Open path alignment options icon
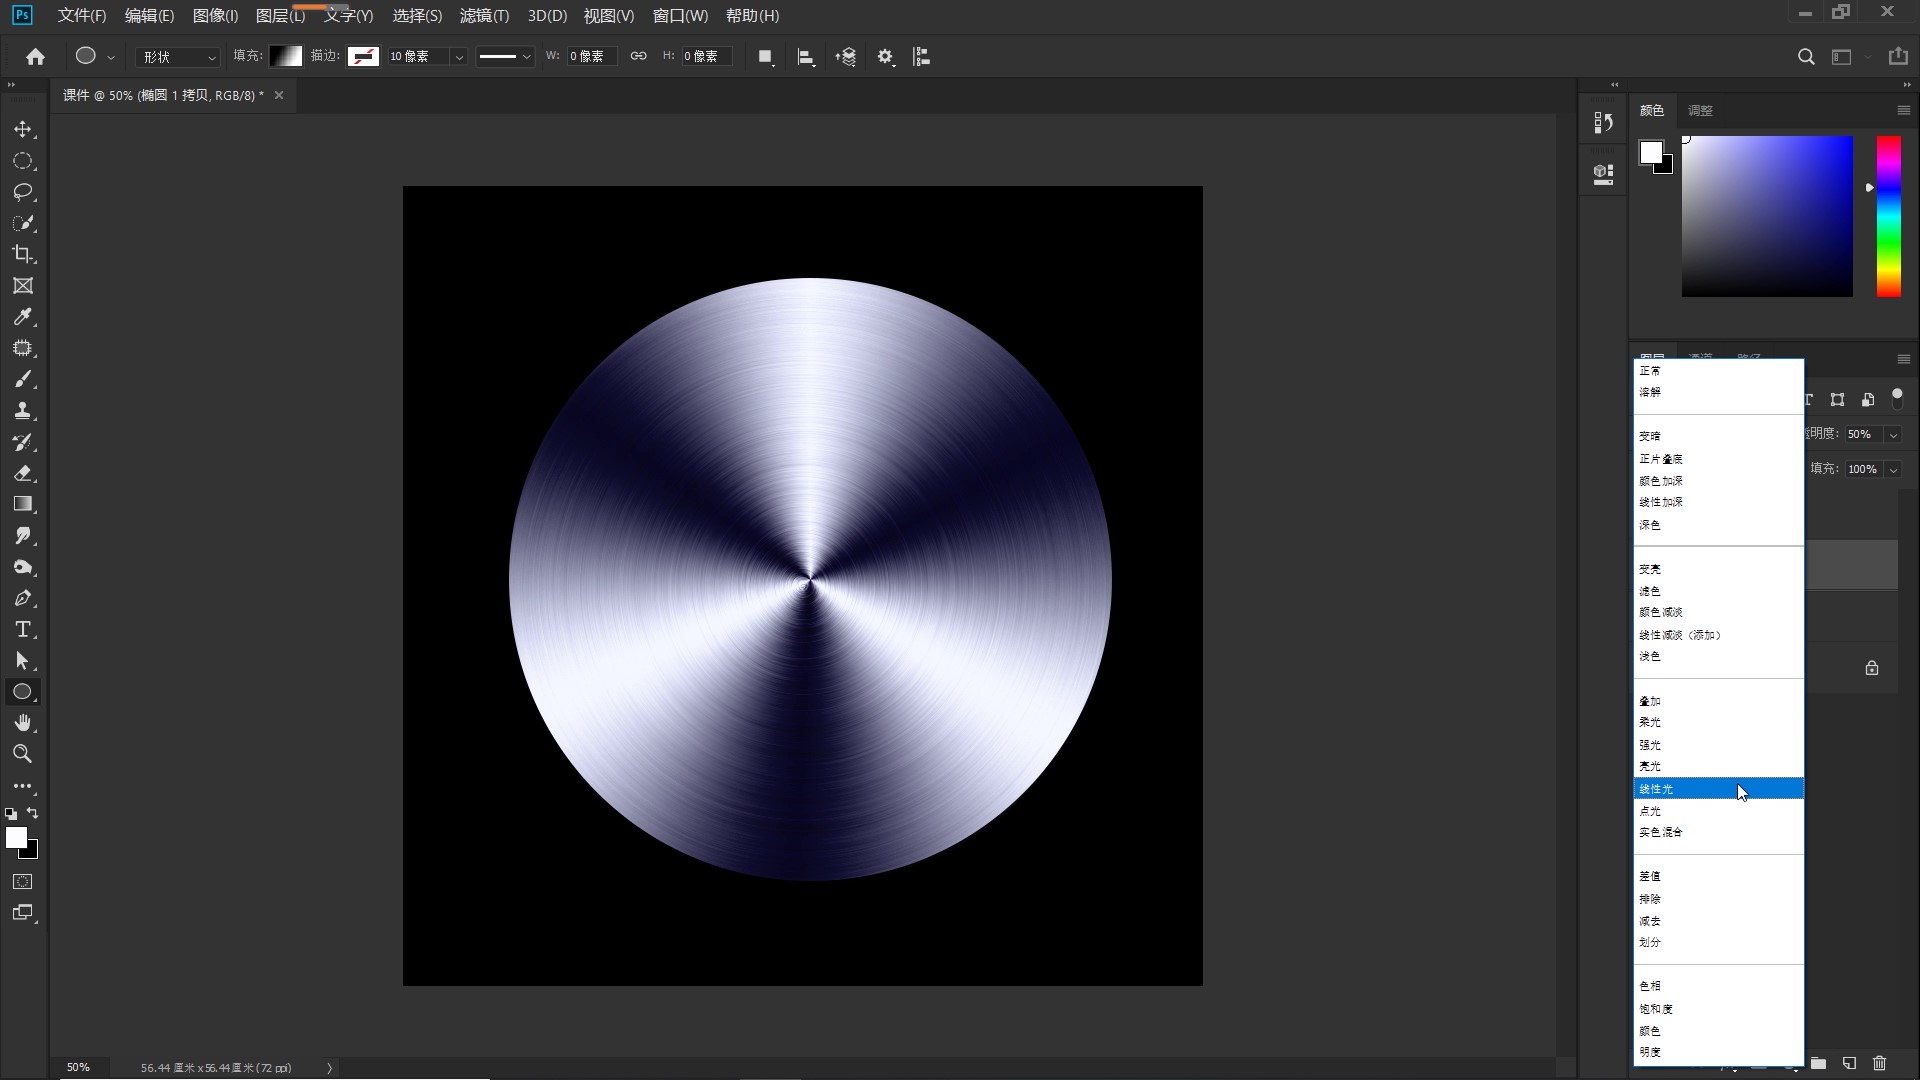Viewport: 1920px width, 1080px height. tap(806, 57)
